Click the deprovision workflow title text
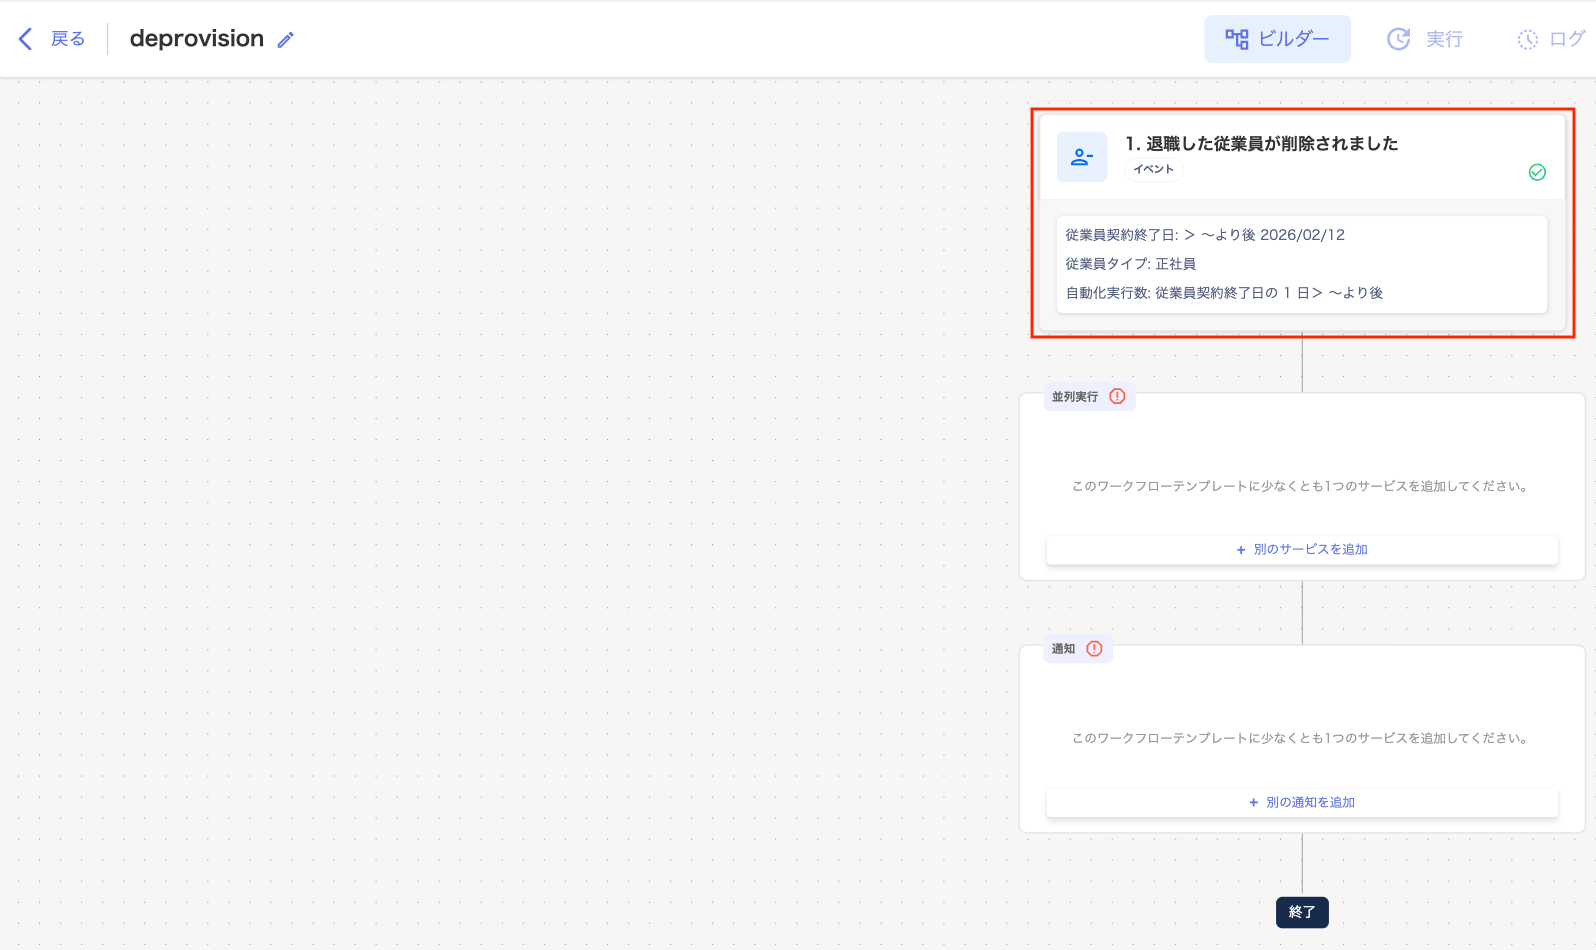Screen dimensions: 1596x950 pyautogui.click(x=197, y=39)
